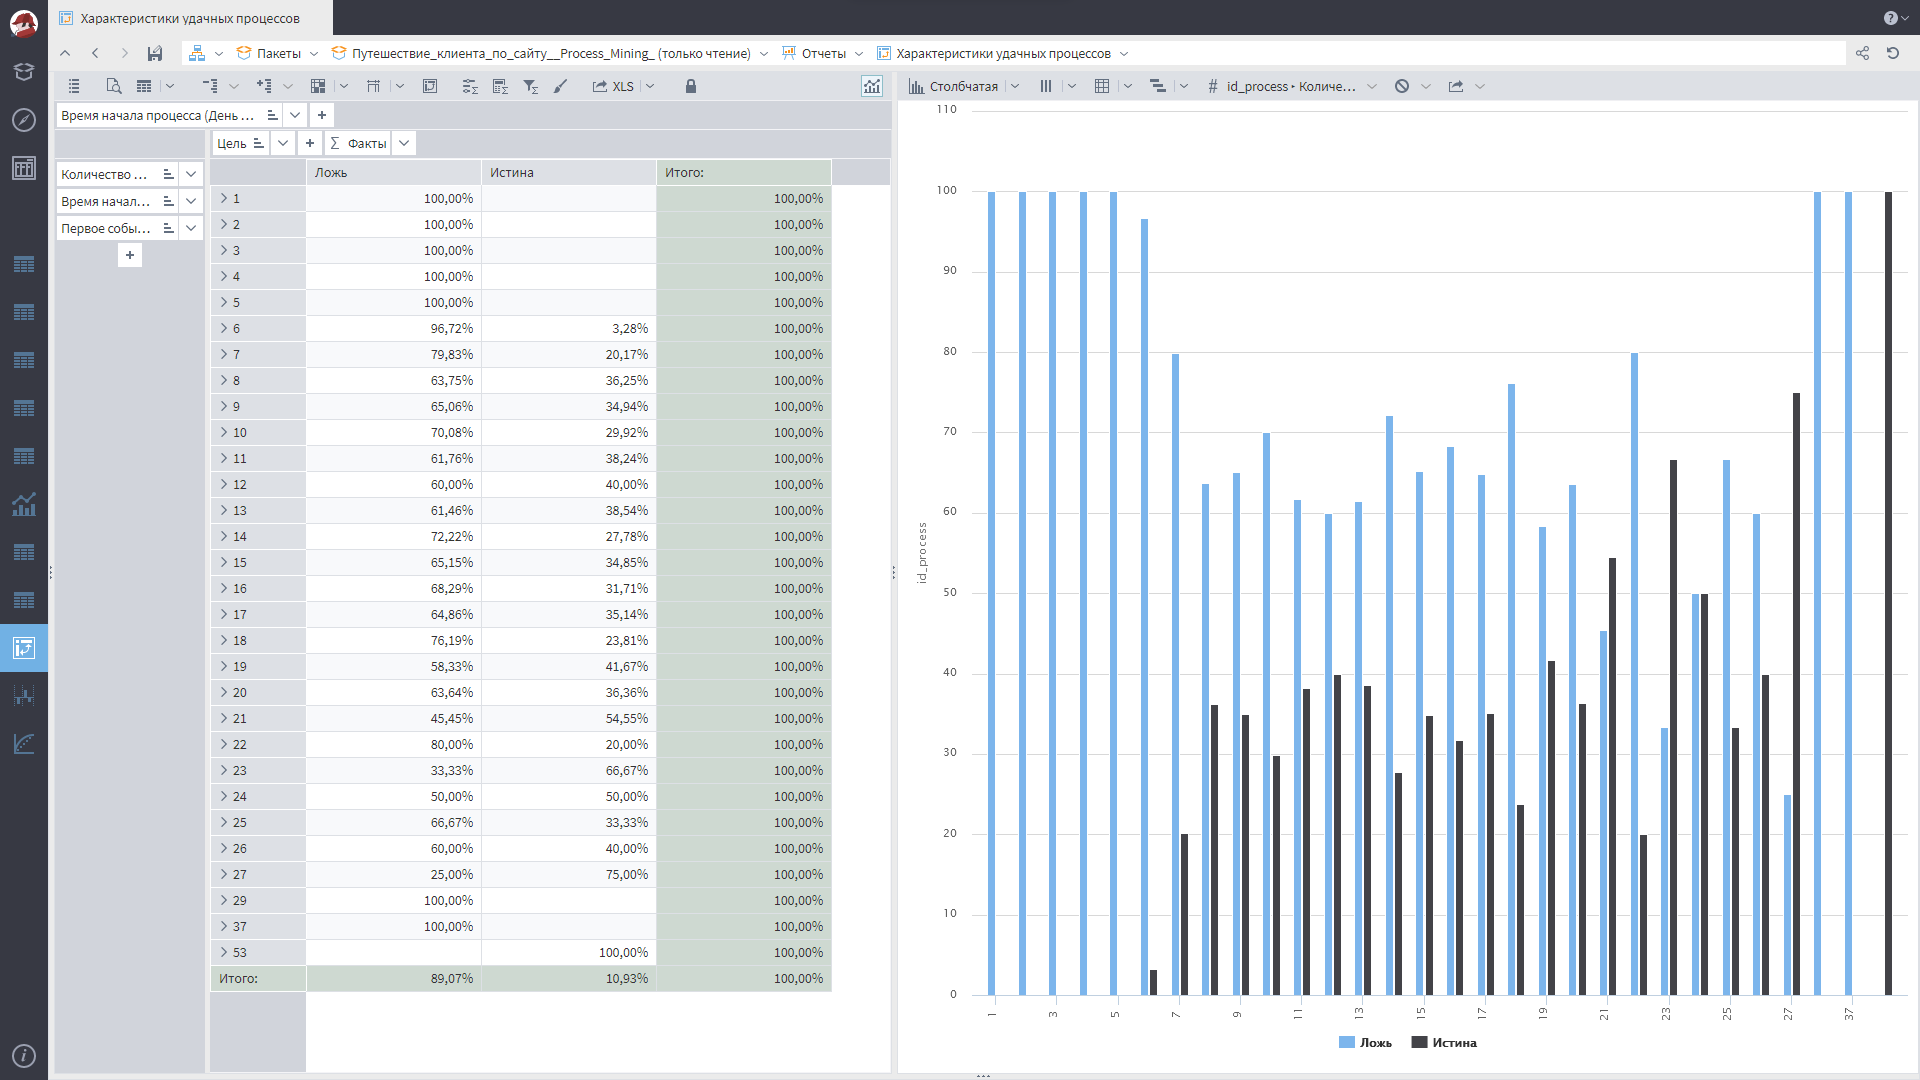Open the measures settings sigma icon

470,86
